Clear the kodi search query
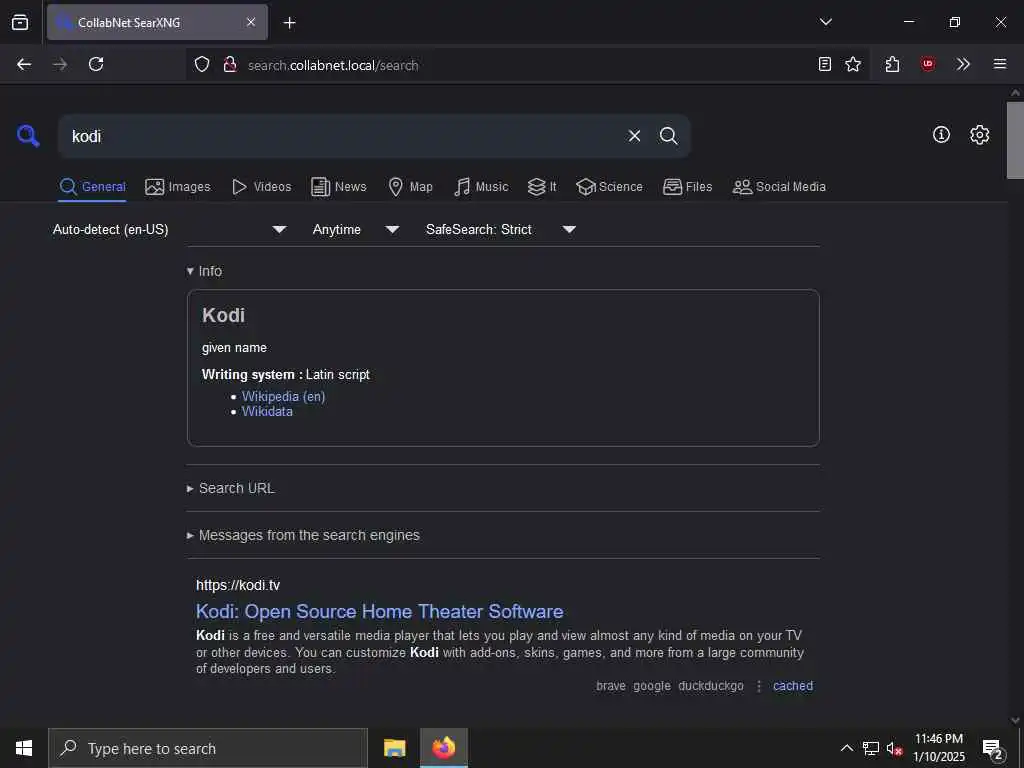Screen dimensions: 1024x768 click(x=634, y=136)
